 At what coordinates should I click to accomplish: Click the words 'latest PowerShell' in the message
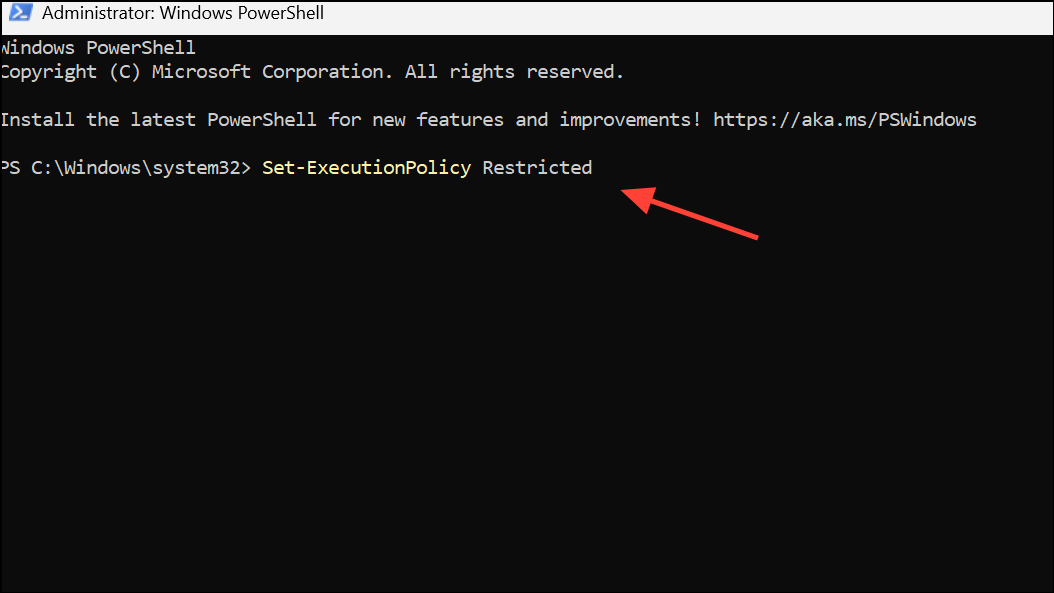click(x=223, y=120)
